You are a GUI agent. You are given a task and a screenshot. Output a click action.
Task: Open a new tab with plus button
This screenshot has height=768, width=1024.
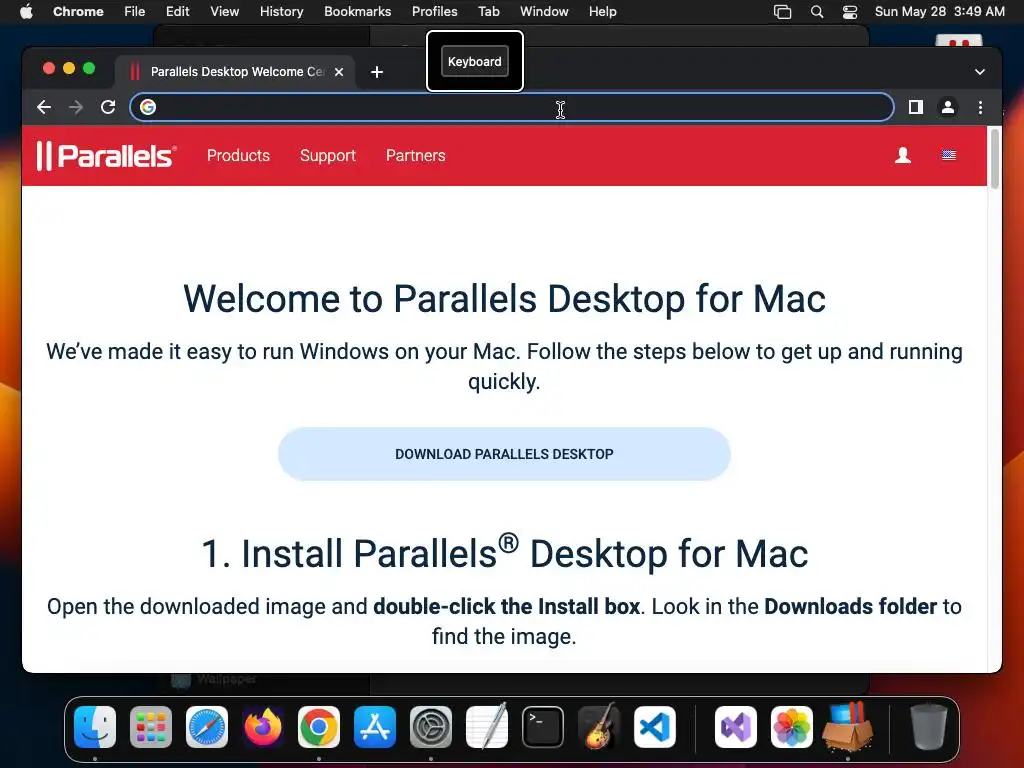point(377,72)
